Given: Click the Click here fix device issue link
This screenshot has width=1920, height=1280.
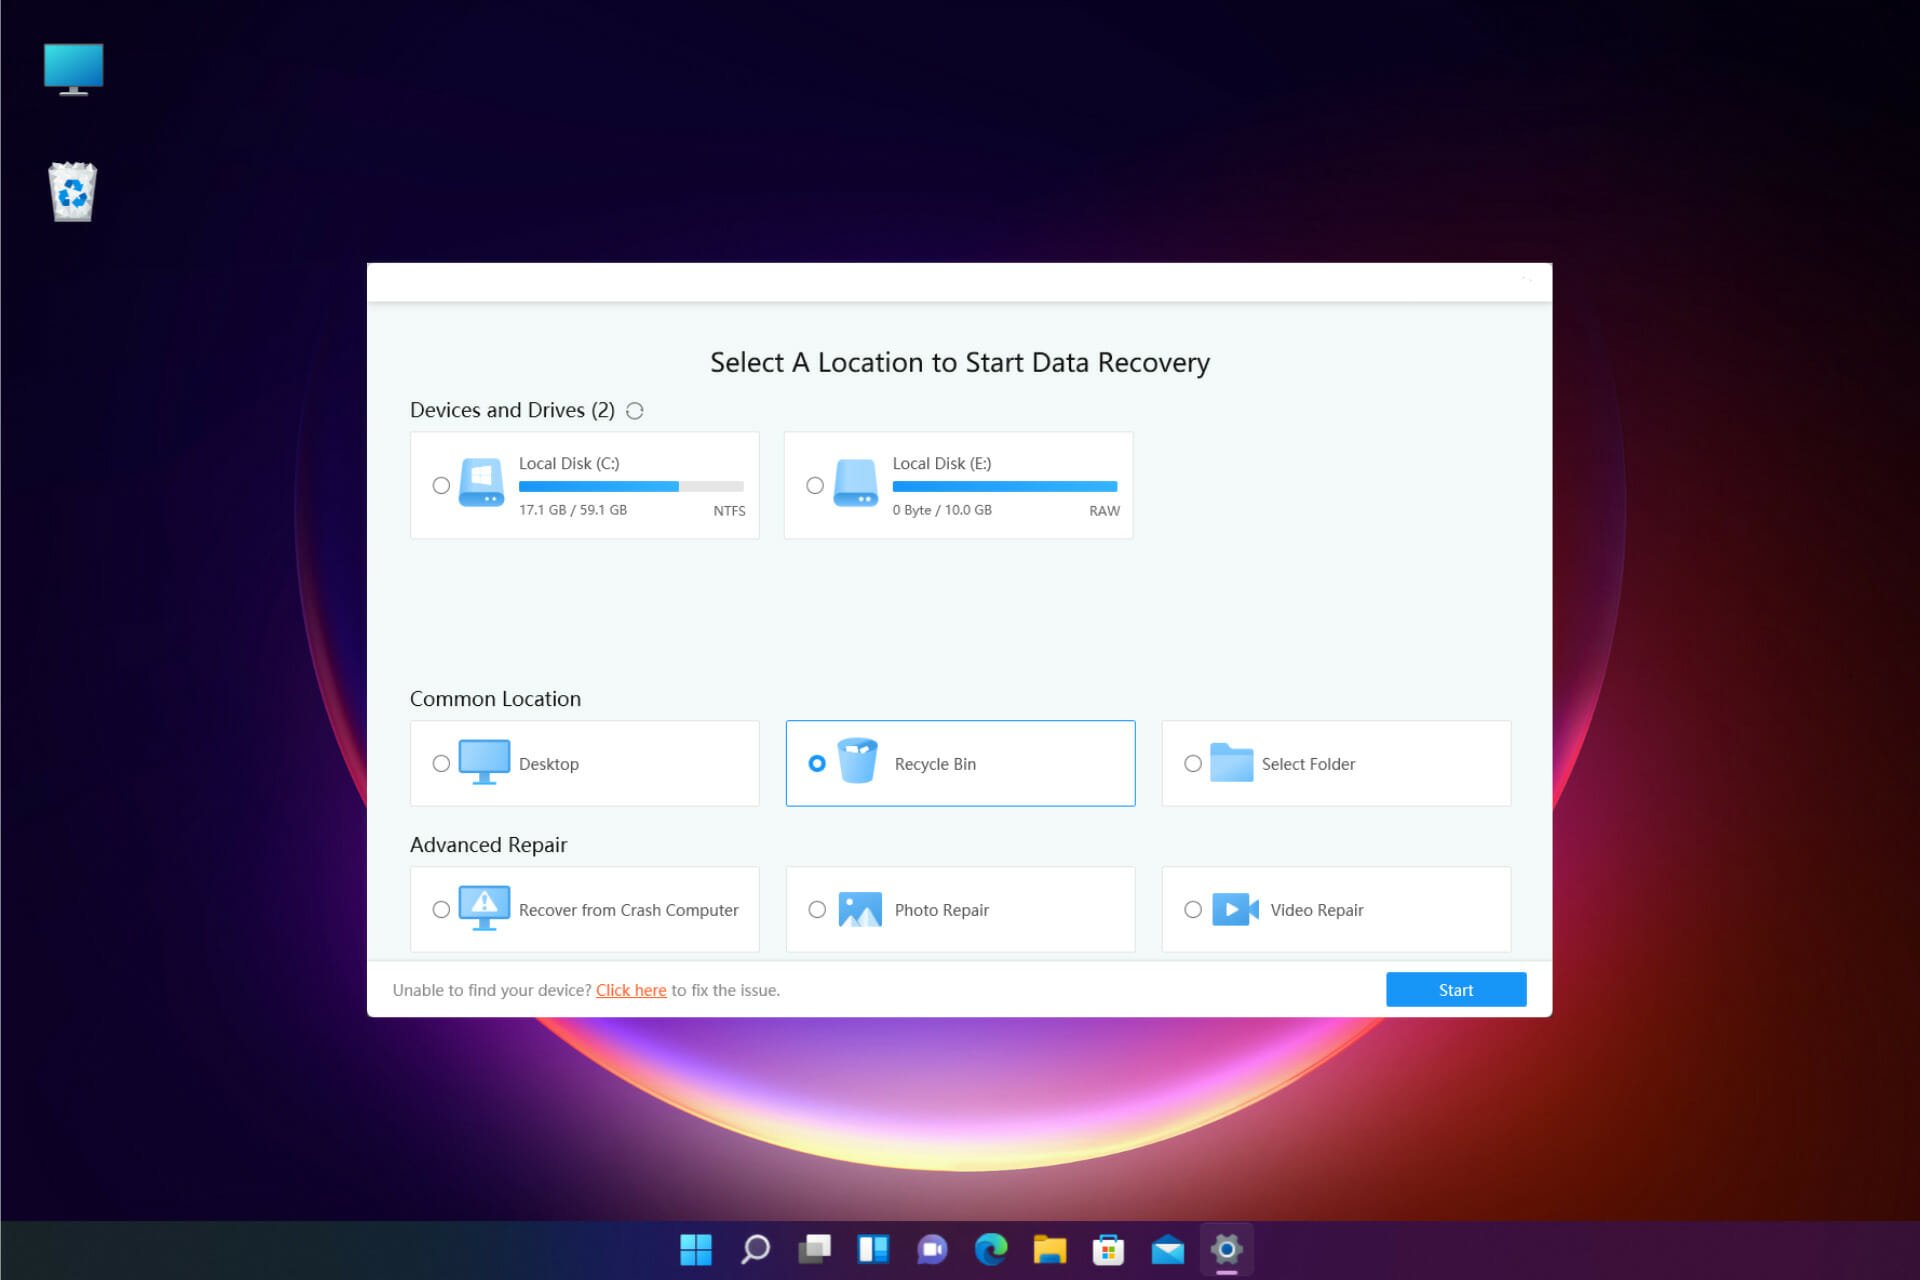Looking at the screenshot, I should tap(630, 990).
